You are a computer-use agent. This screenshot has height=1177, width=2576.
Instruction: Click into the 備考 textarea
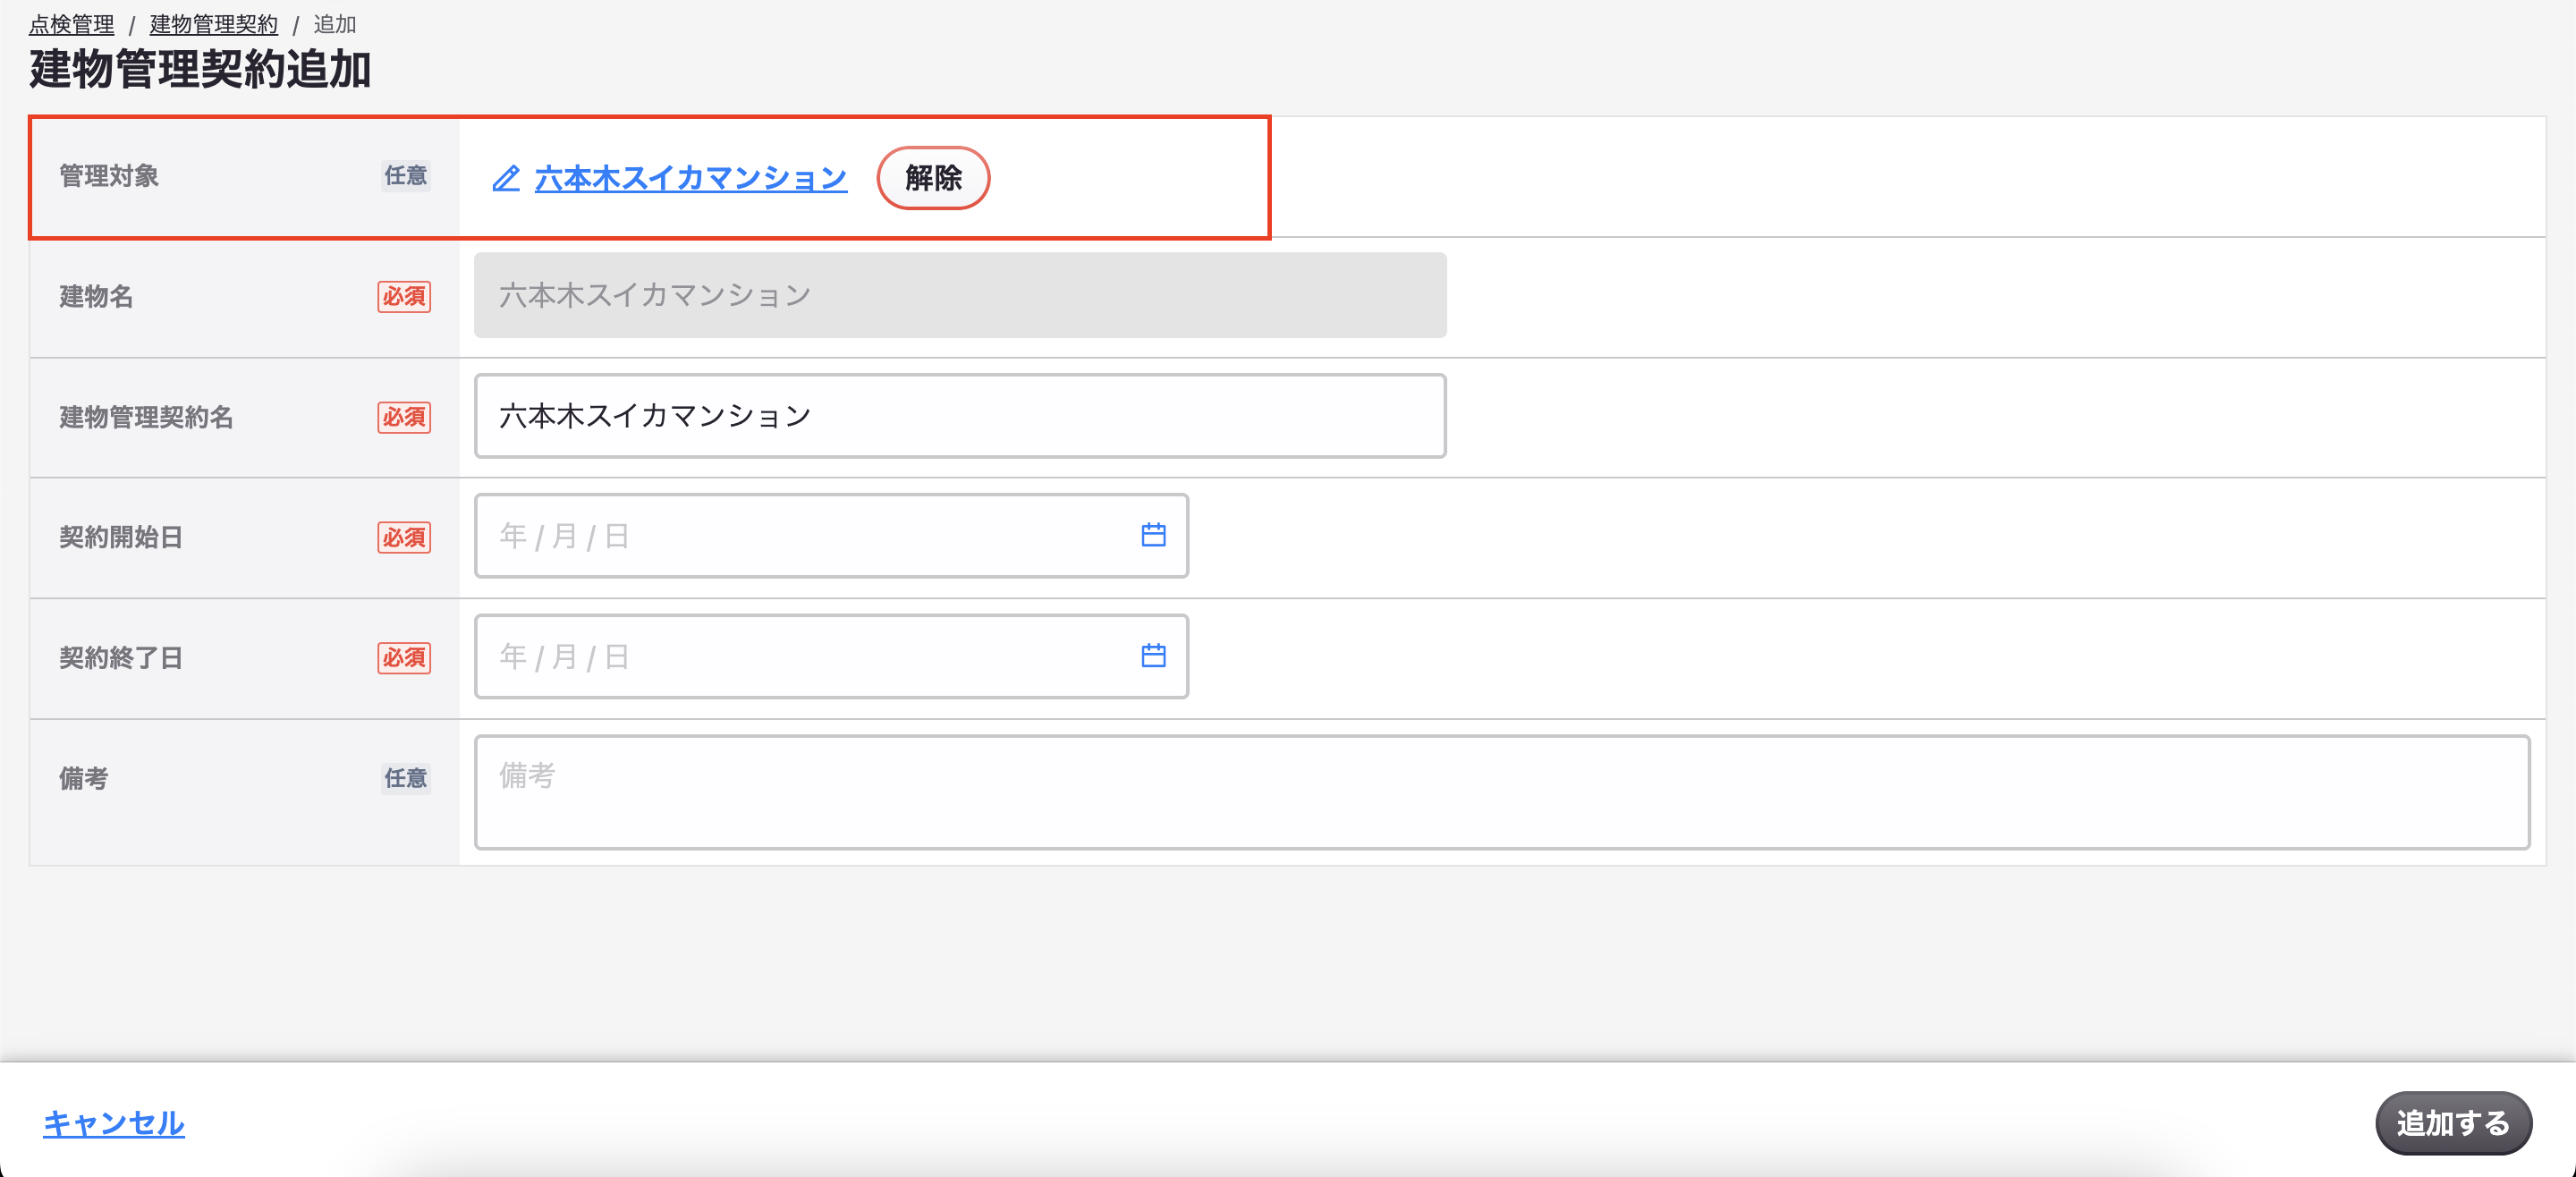1502,792
